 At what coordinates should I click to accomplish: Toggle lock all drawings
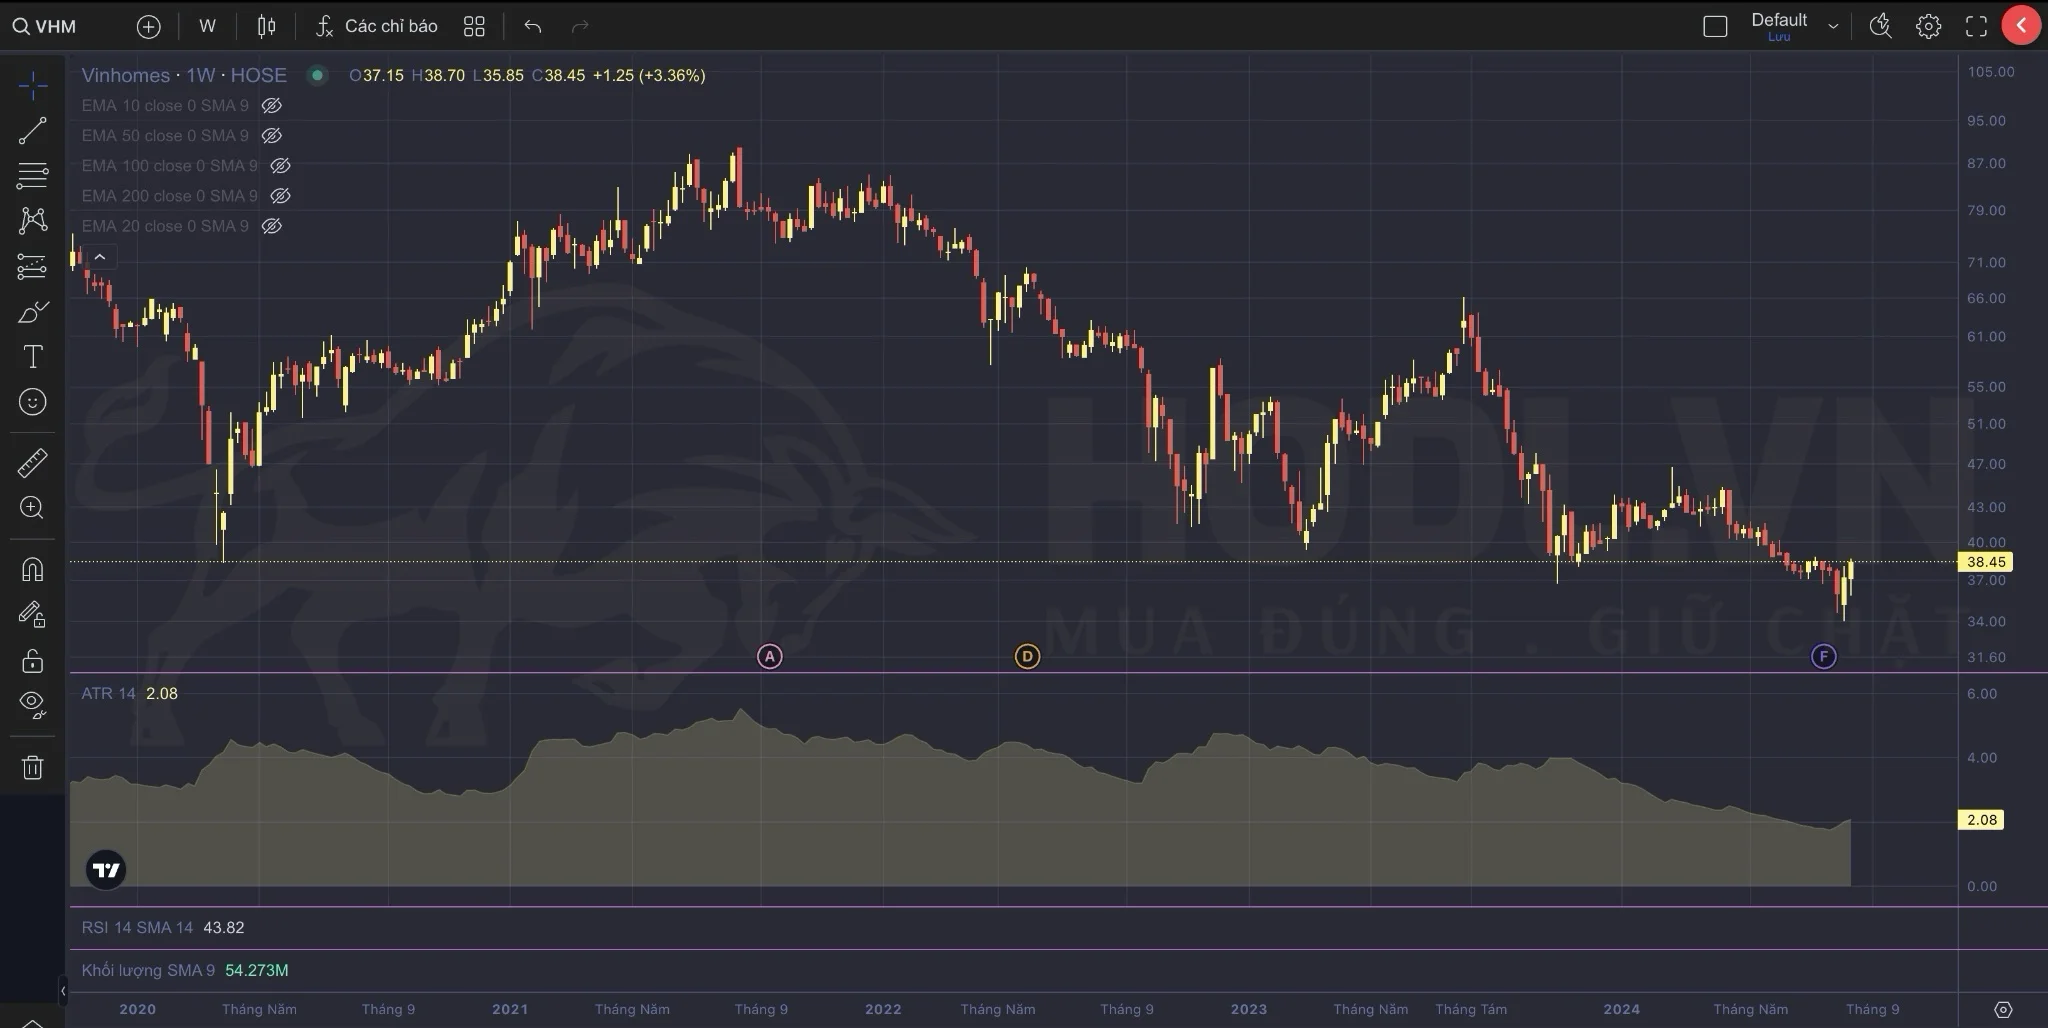coord(32,660)
